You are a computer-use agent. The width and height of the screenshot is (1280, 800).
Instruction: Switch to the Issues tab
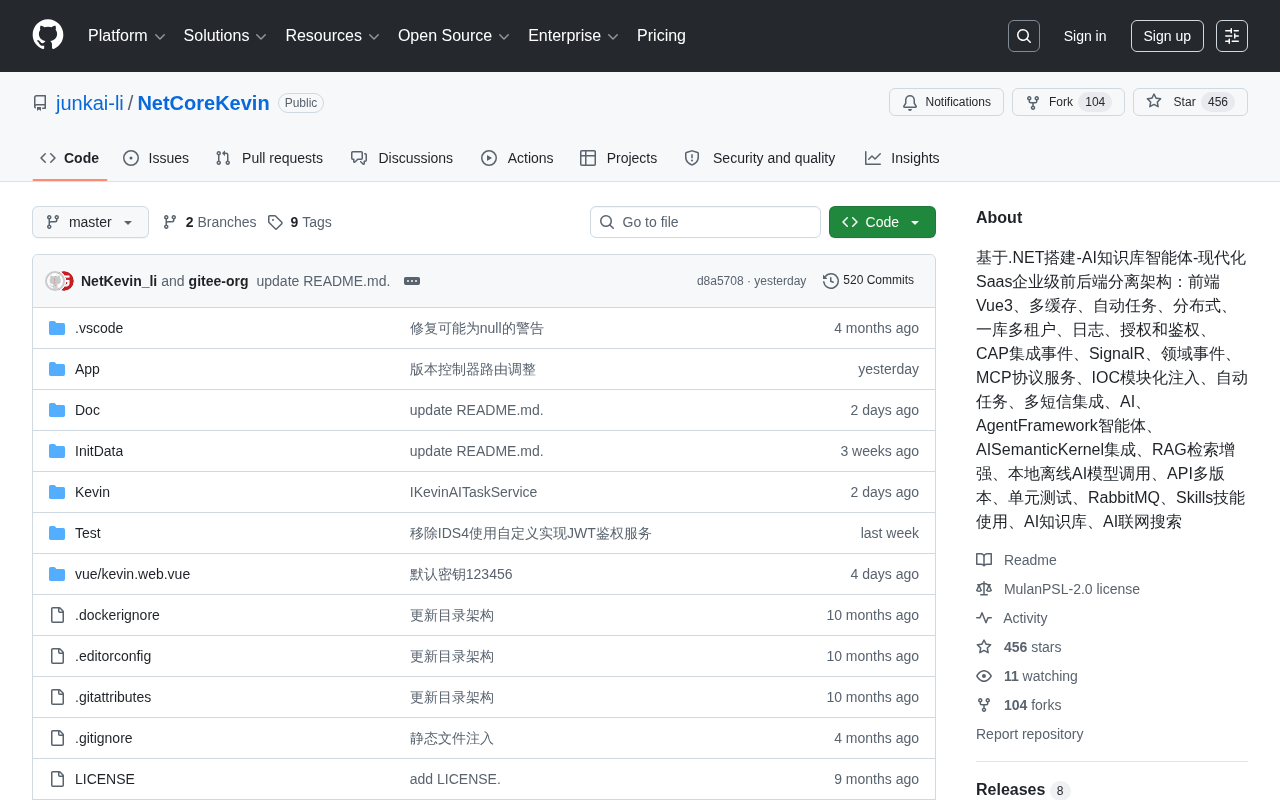click(x=156, y=158)
